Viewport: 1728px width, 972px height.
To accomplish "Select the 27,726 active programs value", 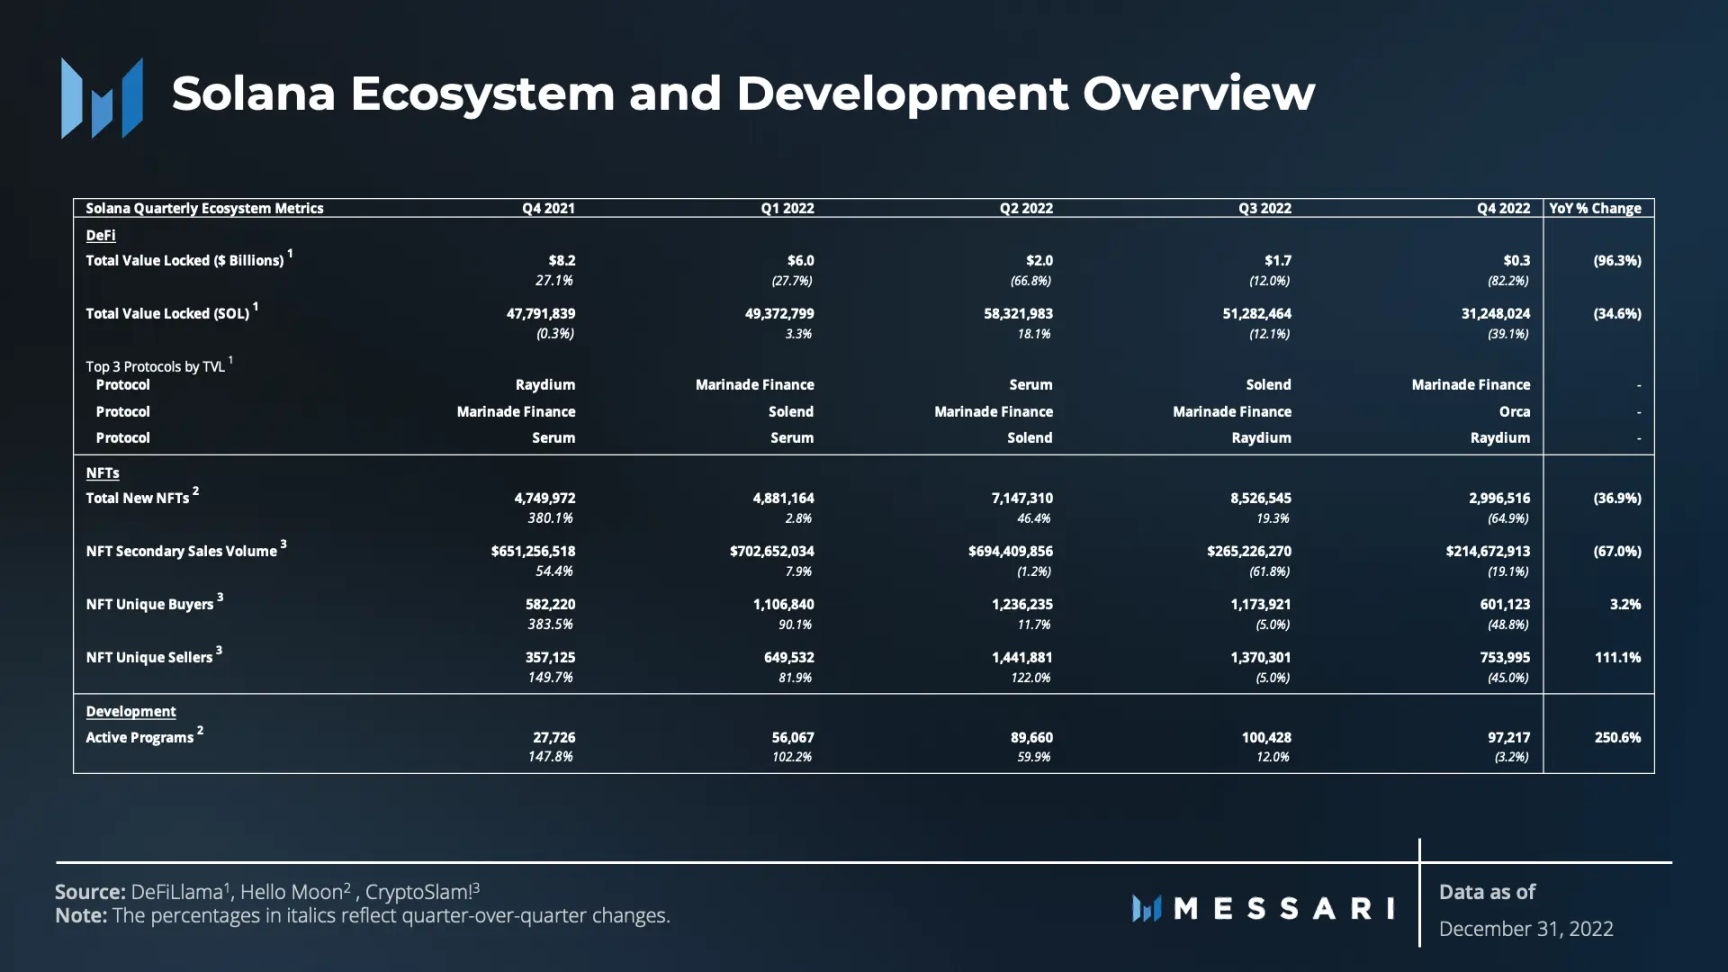I will [x=554, y=736].
